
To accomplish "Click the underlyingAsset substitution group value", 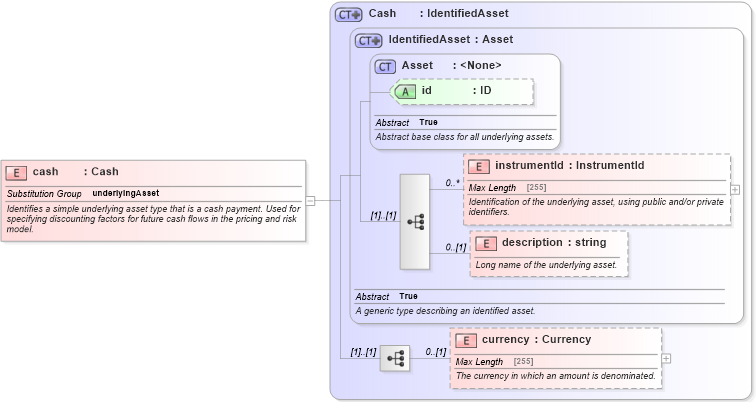I will 126,193.
